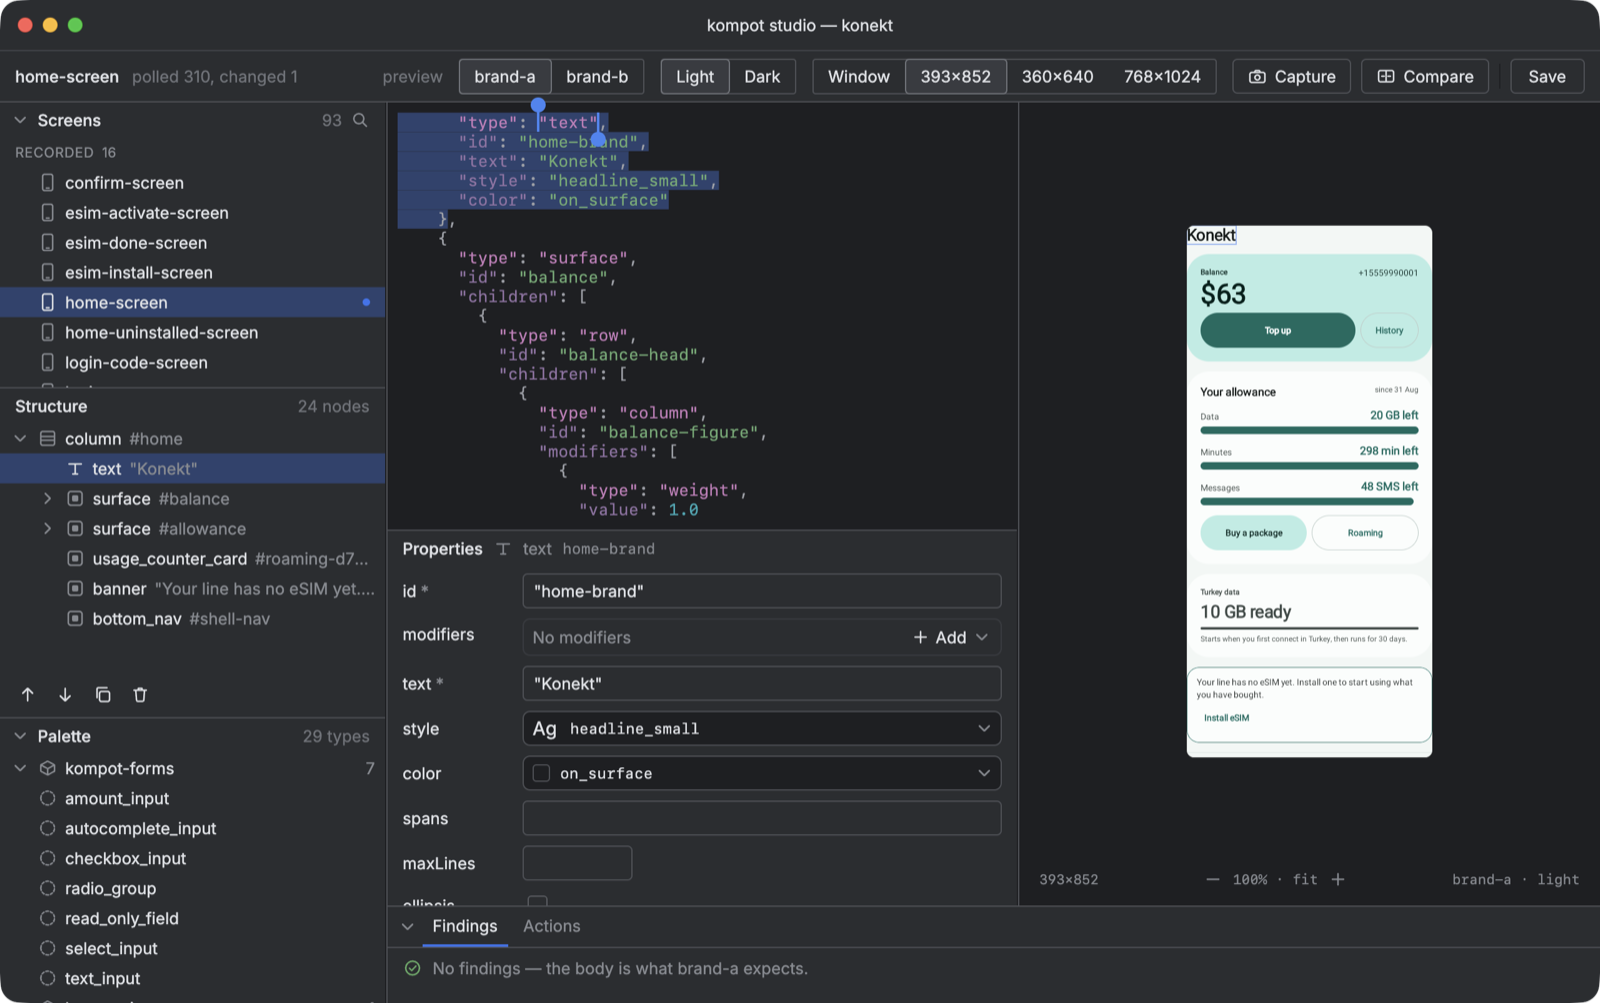Click the Data allowance progress bar
Screen dimensions: 1600x1003
click(x=1309, y=430)
